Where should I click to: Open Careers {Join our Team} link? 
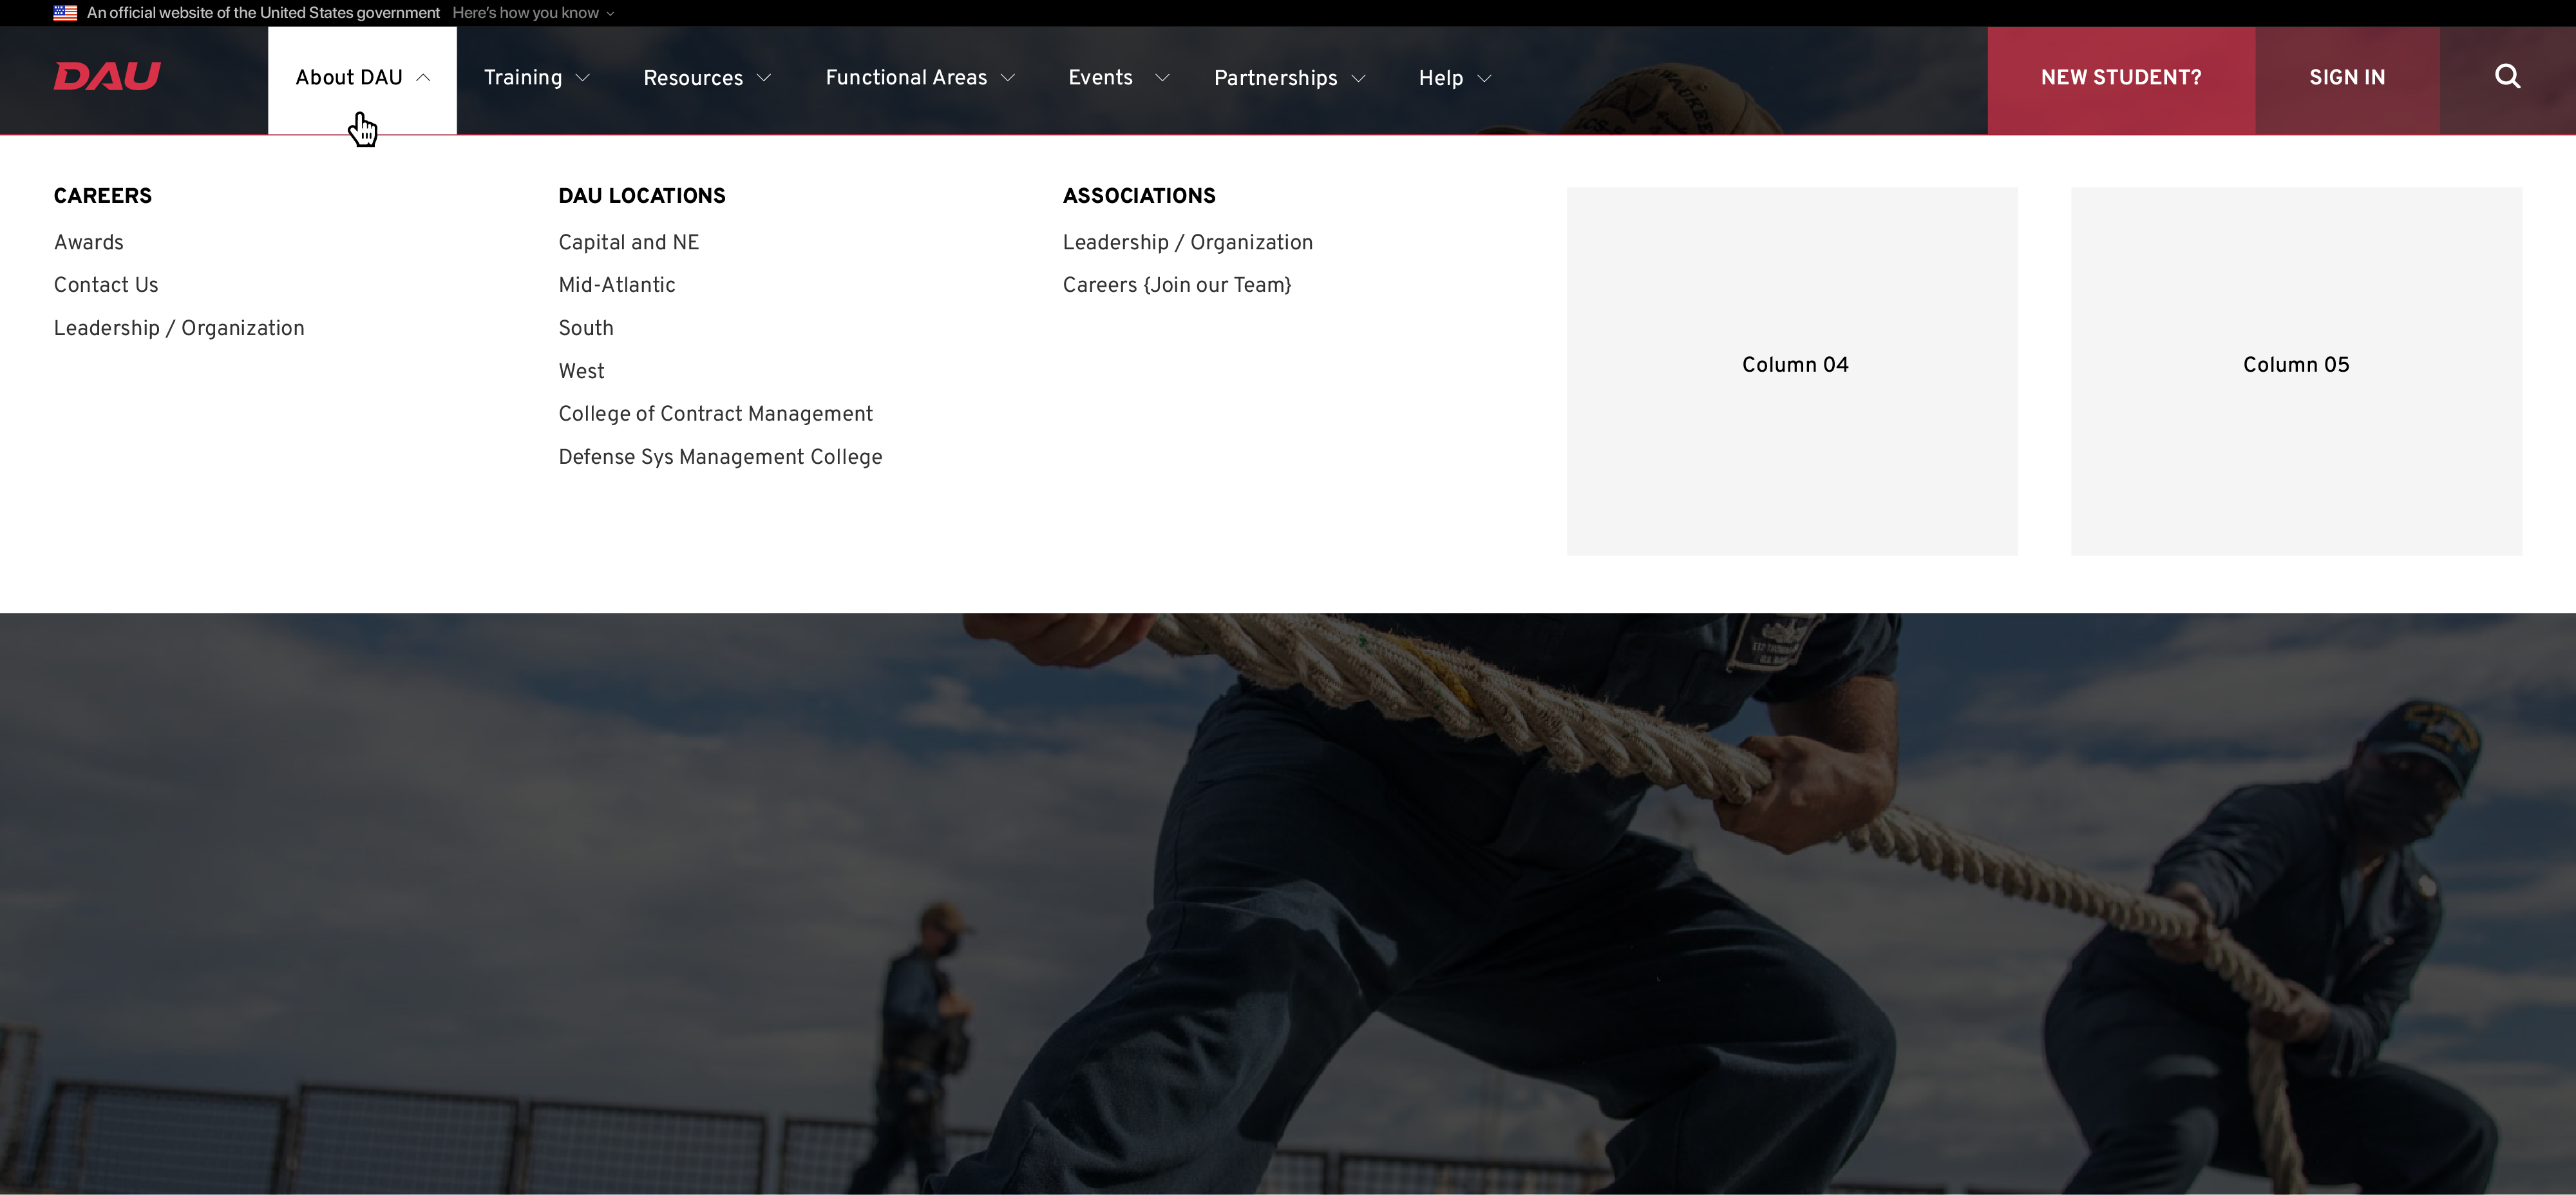coord(1176,285)
